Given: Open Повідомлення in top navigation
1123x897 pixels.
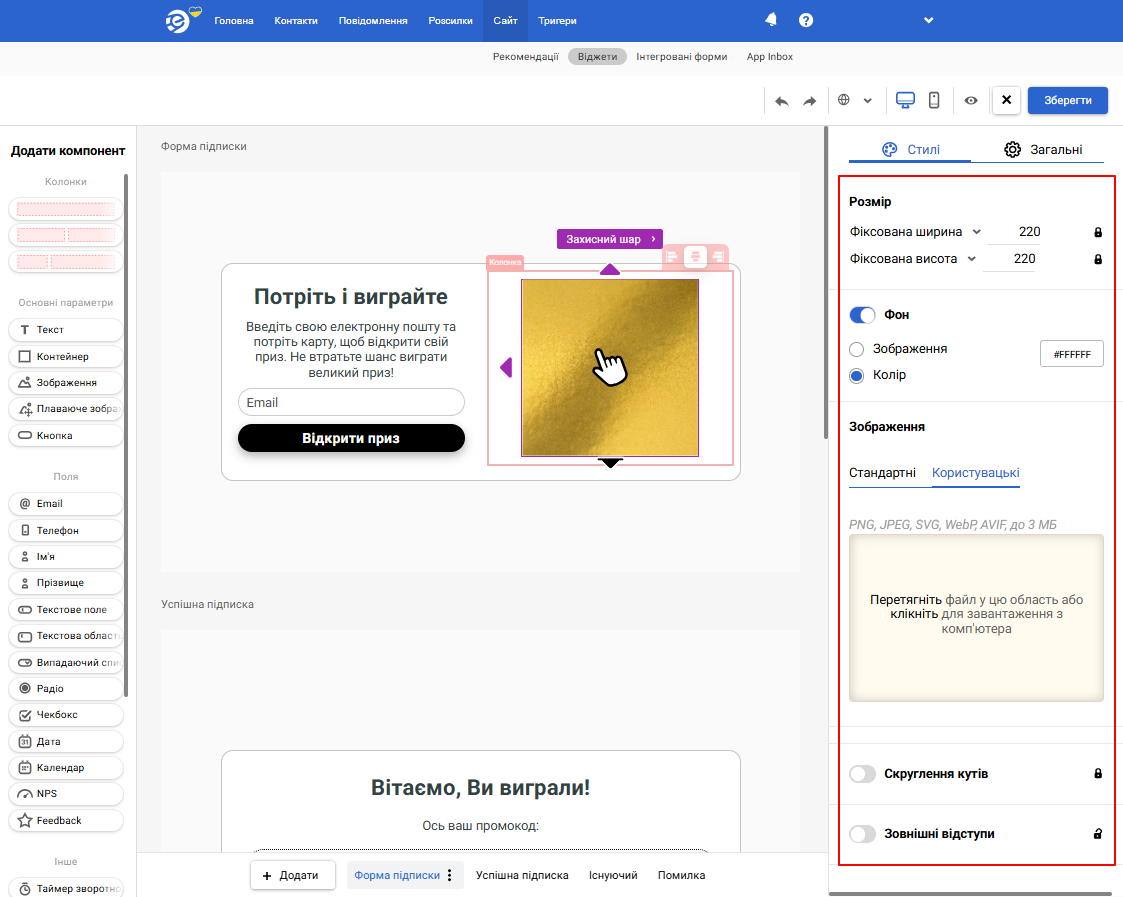Looking at the screenshot, I should click(373, 21).
